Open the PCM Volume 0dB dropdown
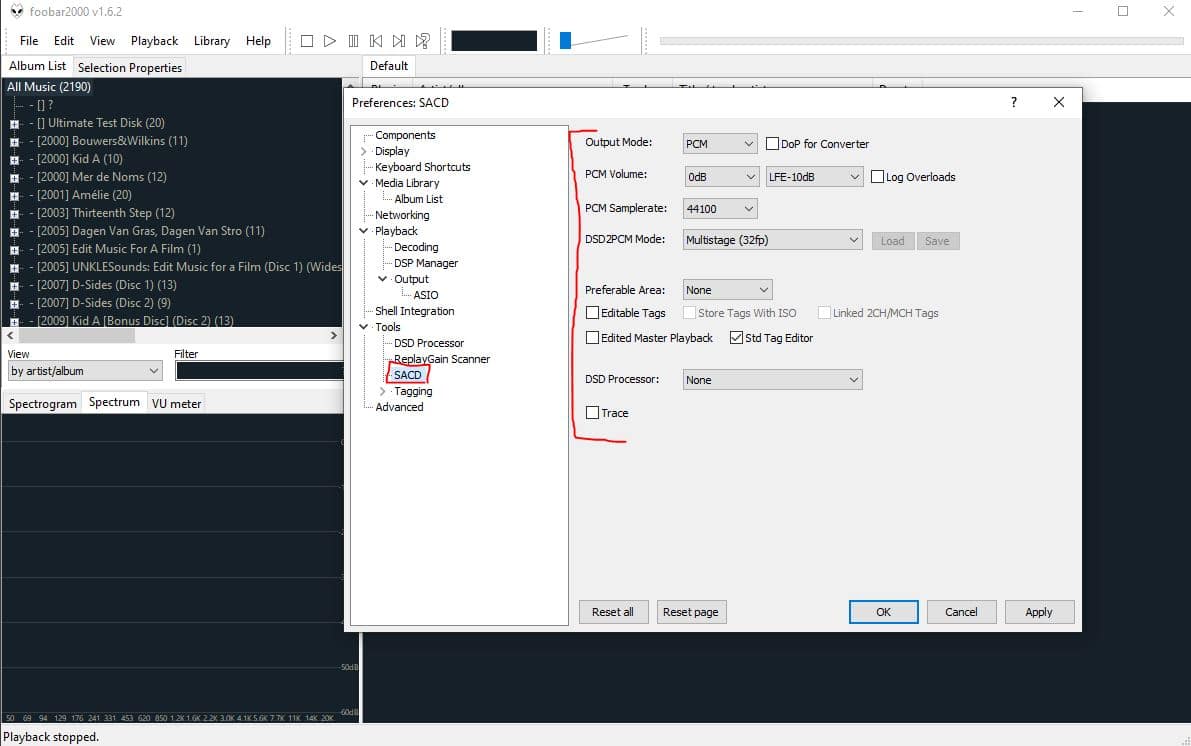The image size is (1191, 746). click(722, 177)
